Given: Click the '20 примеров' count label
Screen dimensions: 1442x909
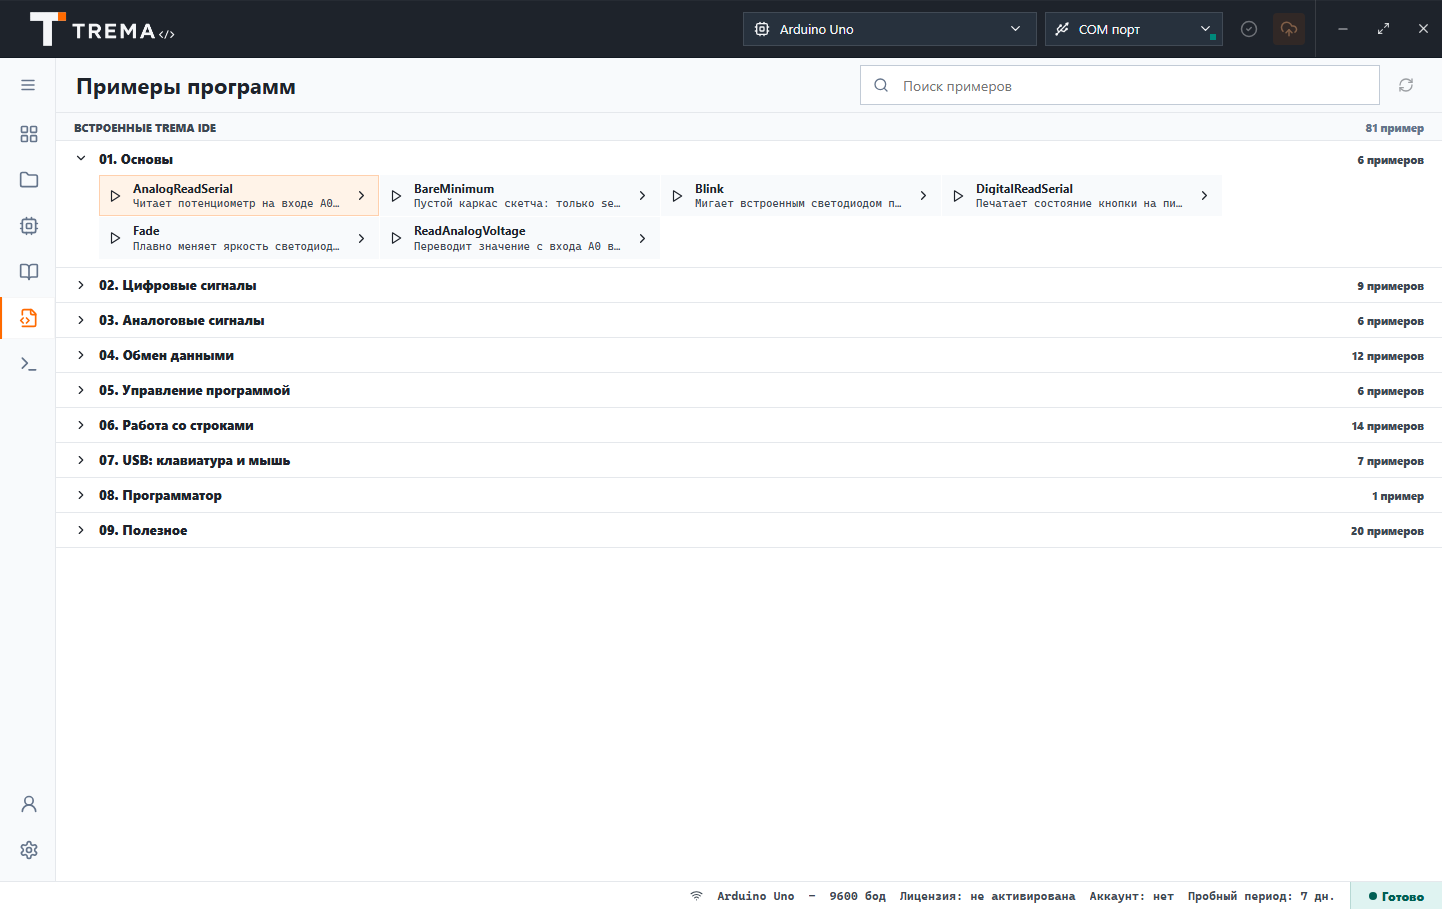Looking at the screenshot, I should [1387, 531].
